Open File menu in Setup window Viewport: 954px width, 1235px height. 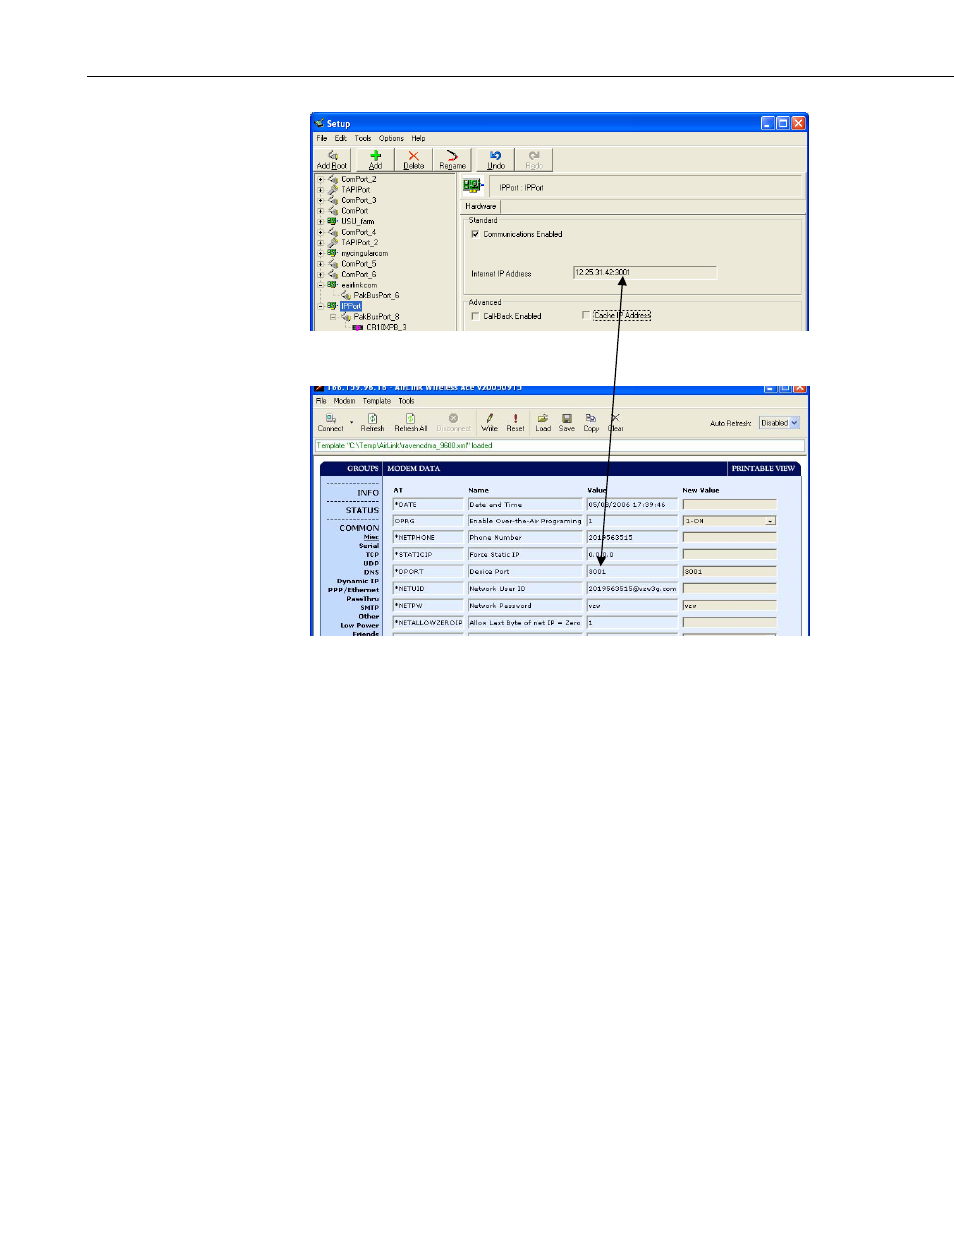pyautogui.click(x=322, y=138)
